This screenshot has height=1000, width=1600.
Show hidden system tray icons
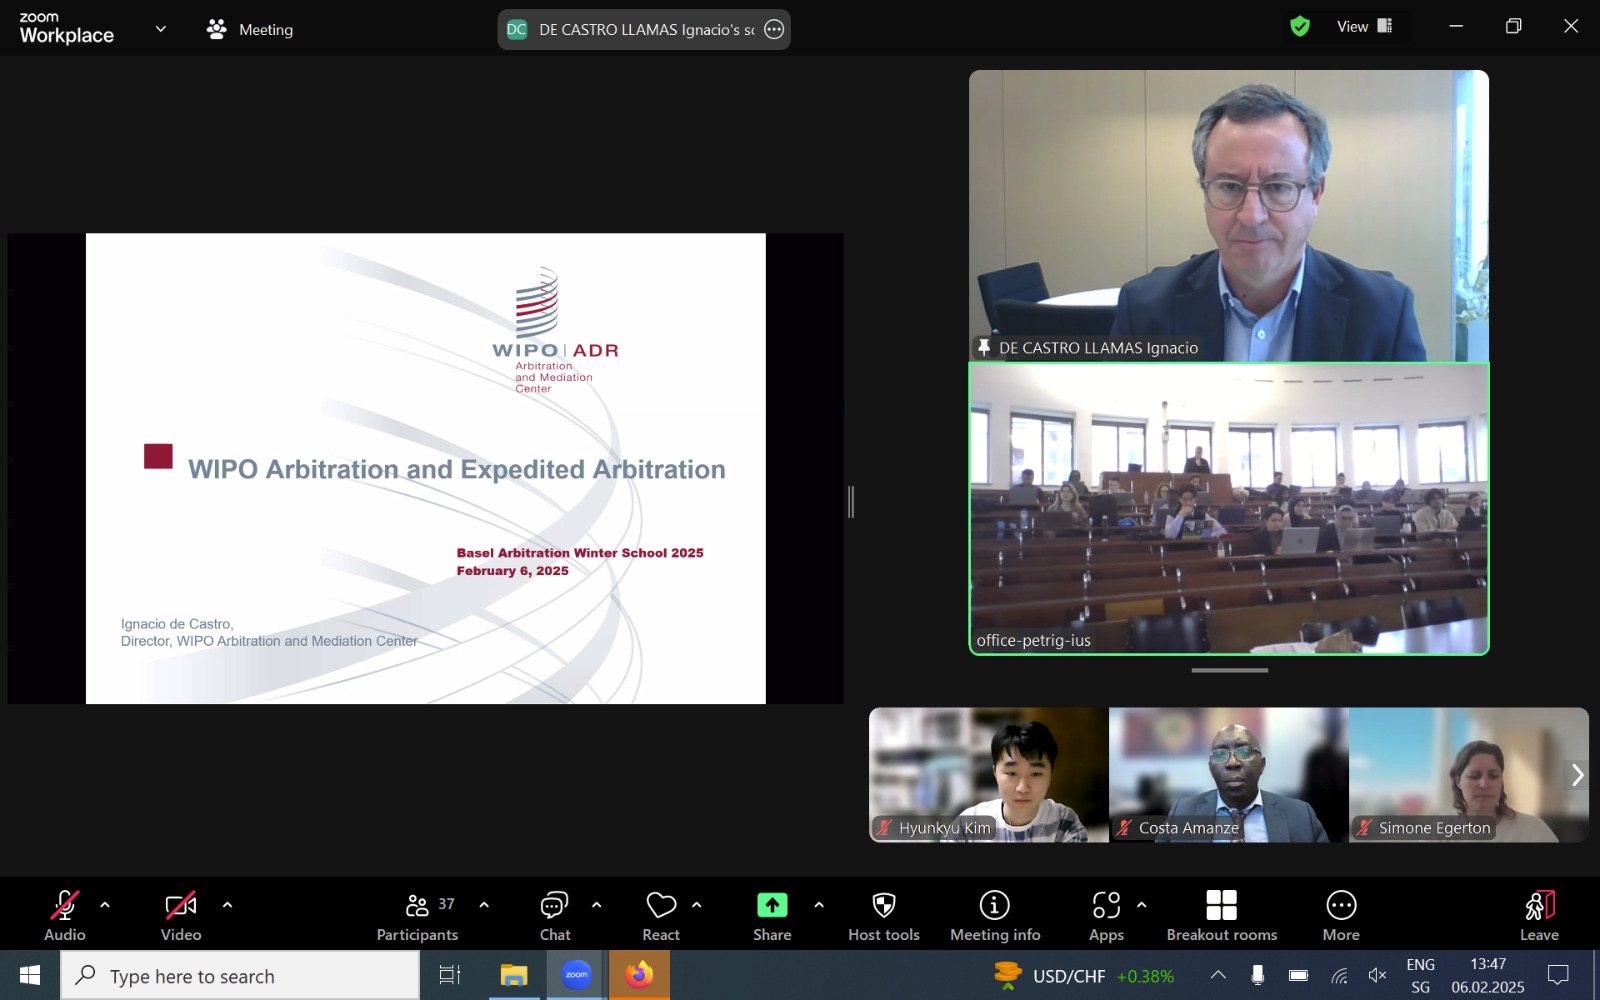coord(1218,975)
